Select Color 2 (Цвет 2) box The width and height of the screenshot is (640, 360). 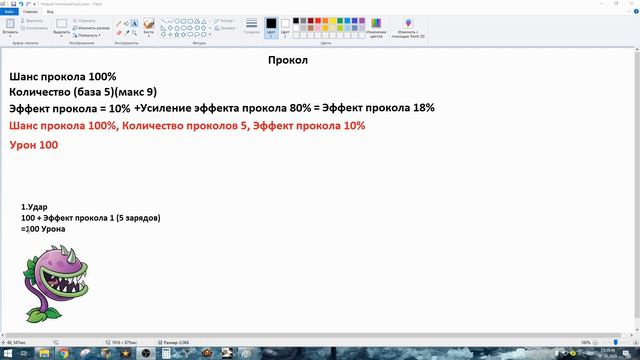pos(285,28)
